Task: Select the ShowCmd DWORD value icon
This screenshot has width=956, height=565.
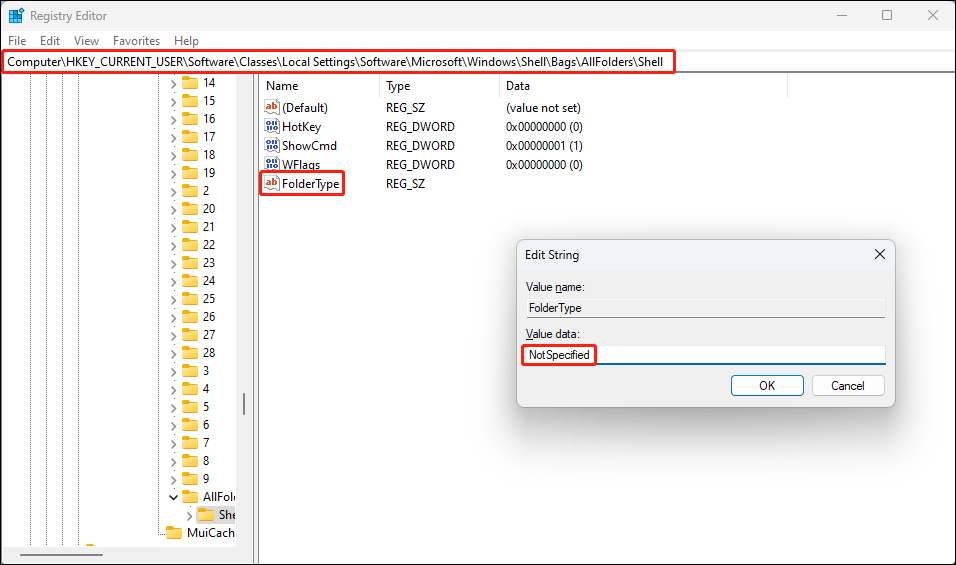Action: (271, 145)
